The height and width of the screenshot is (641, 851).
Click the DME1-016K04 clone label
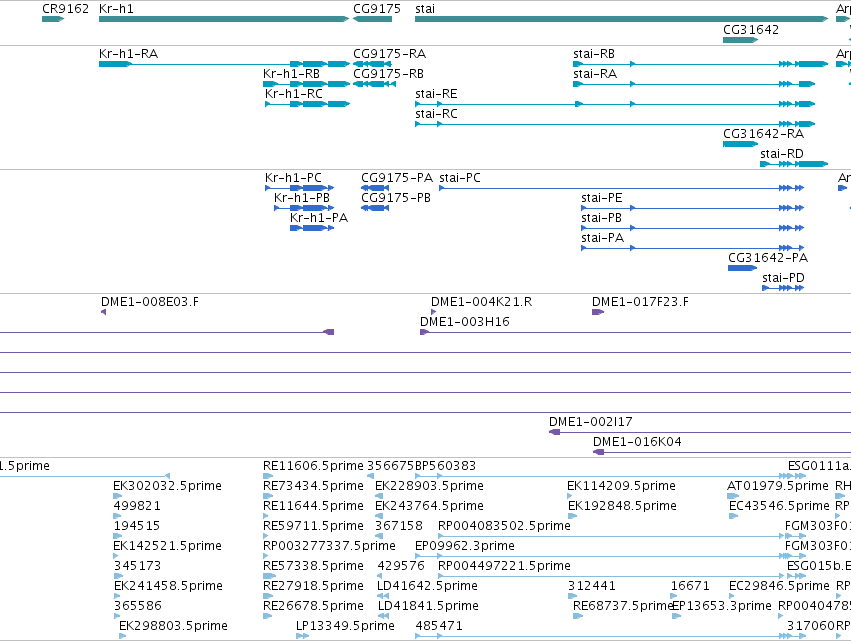tap(637, 442)
